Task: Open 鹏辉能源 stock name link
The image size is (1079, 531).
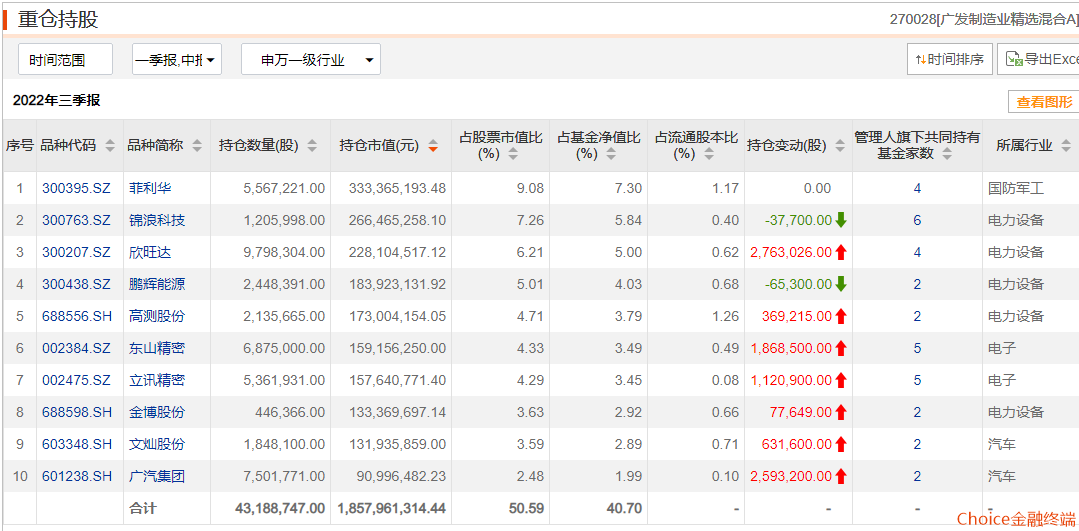Action: coord(157,284)
